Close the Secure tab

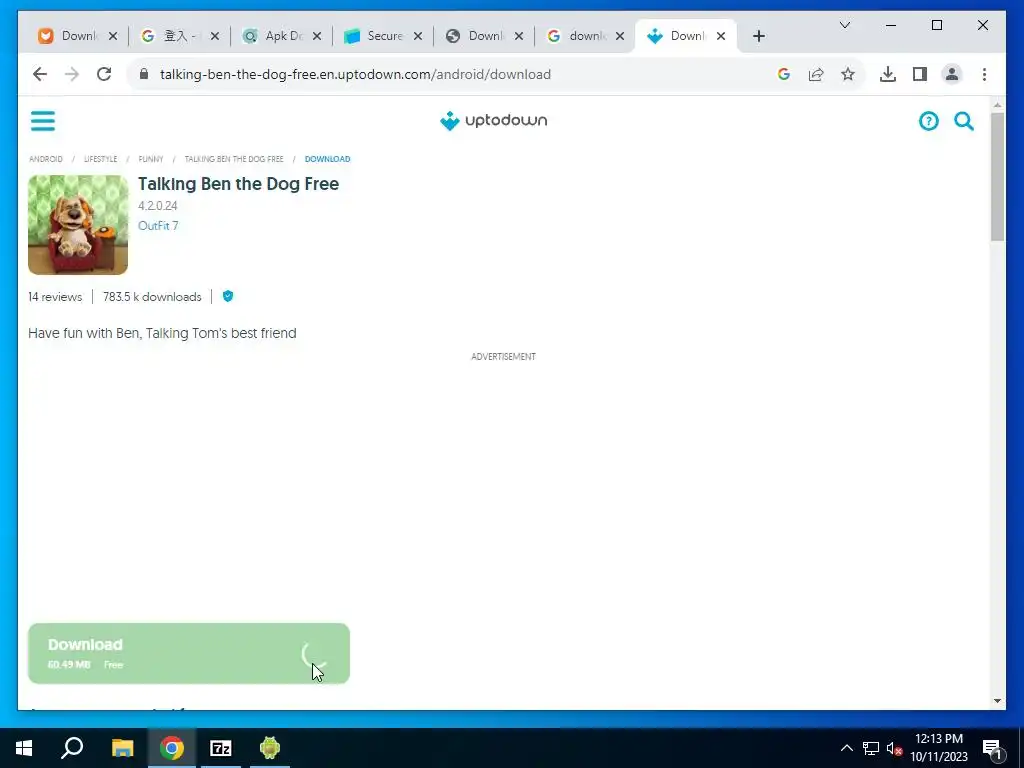click(418, 36)
